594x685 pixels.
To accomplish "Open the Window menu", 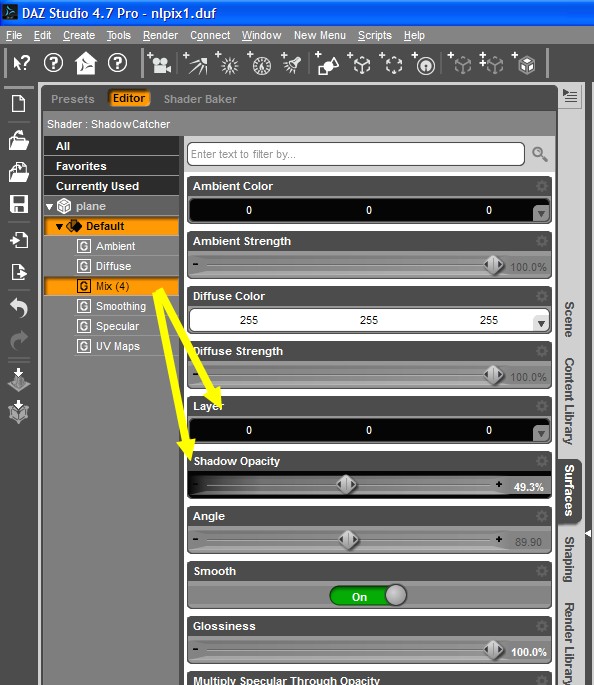I will 262,35.
